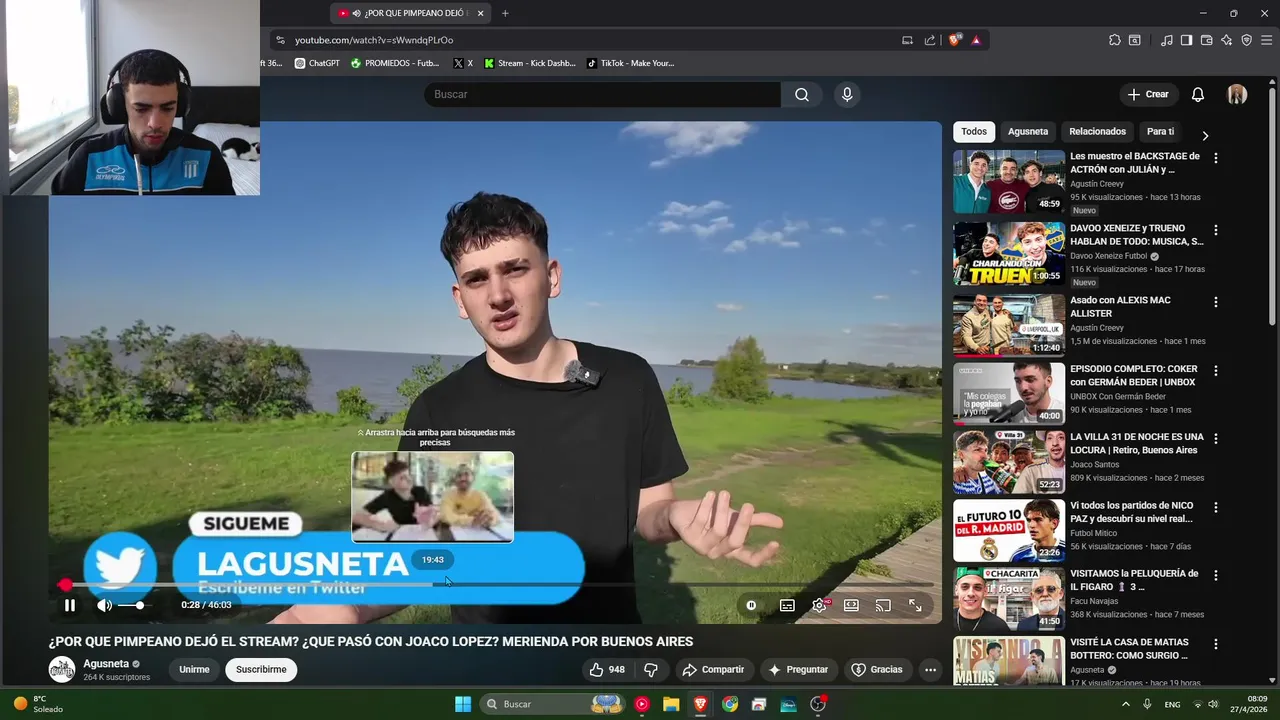Open options for BACKSTAGE de ACTRÓN video
The width and height of the screenshot is (1280, 720).
coord(1216,158)
